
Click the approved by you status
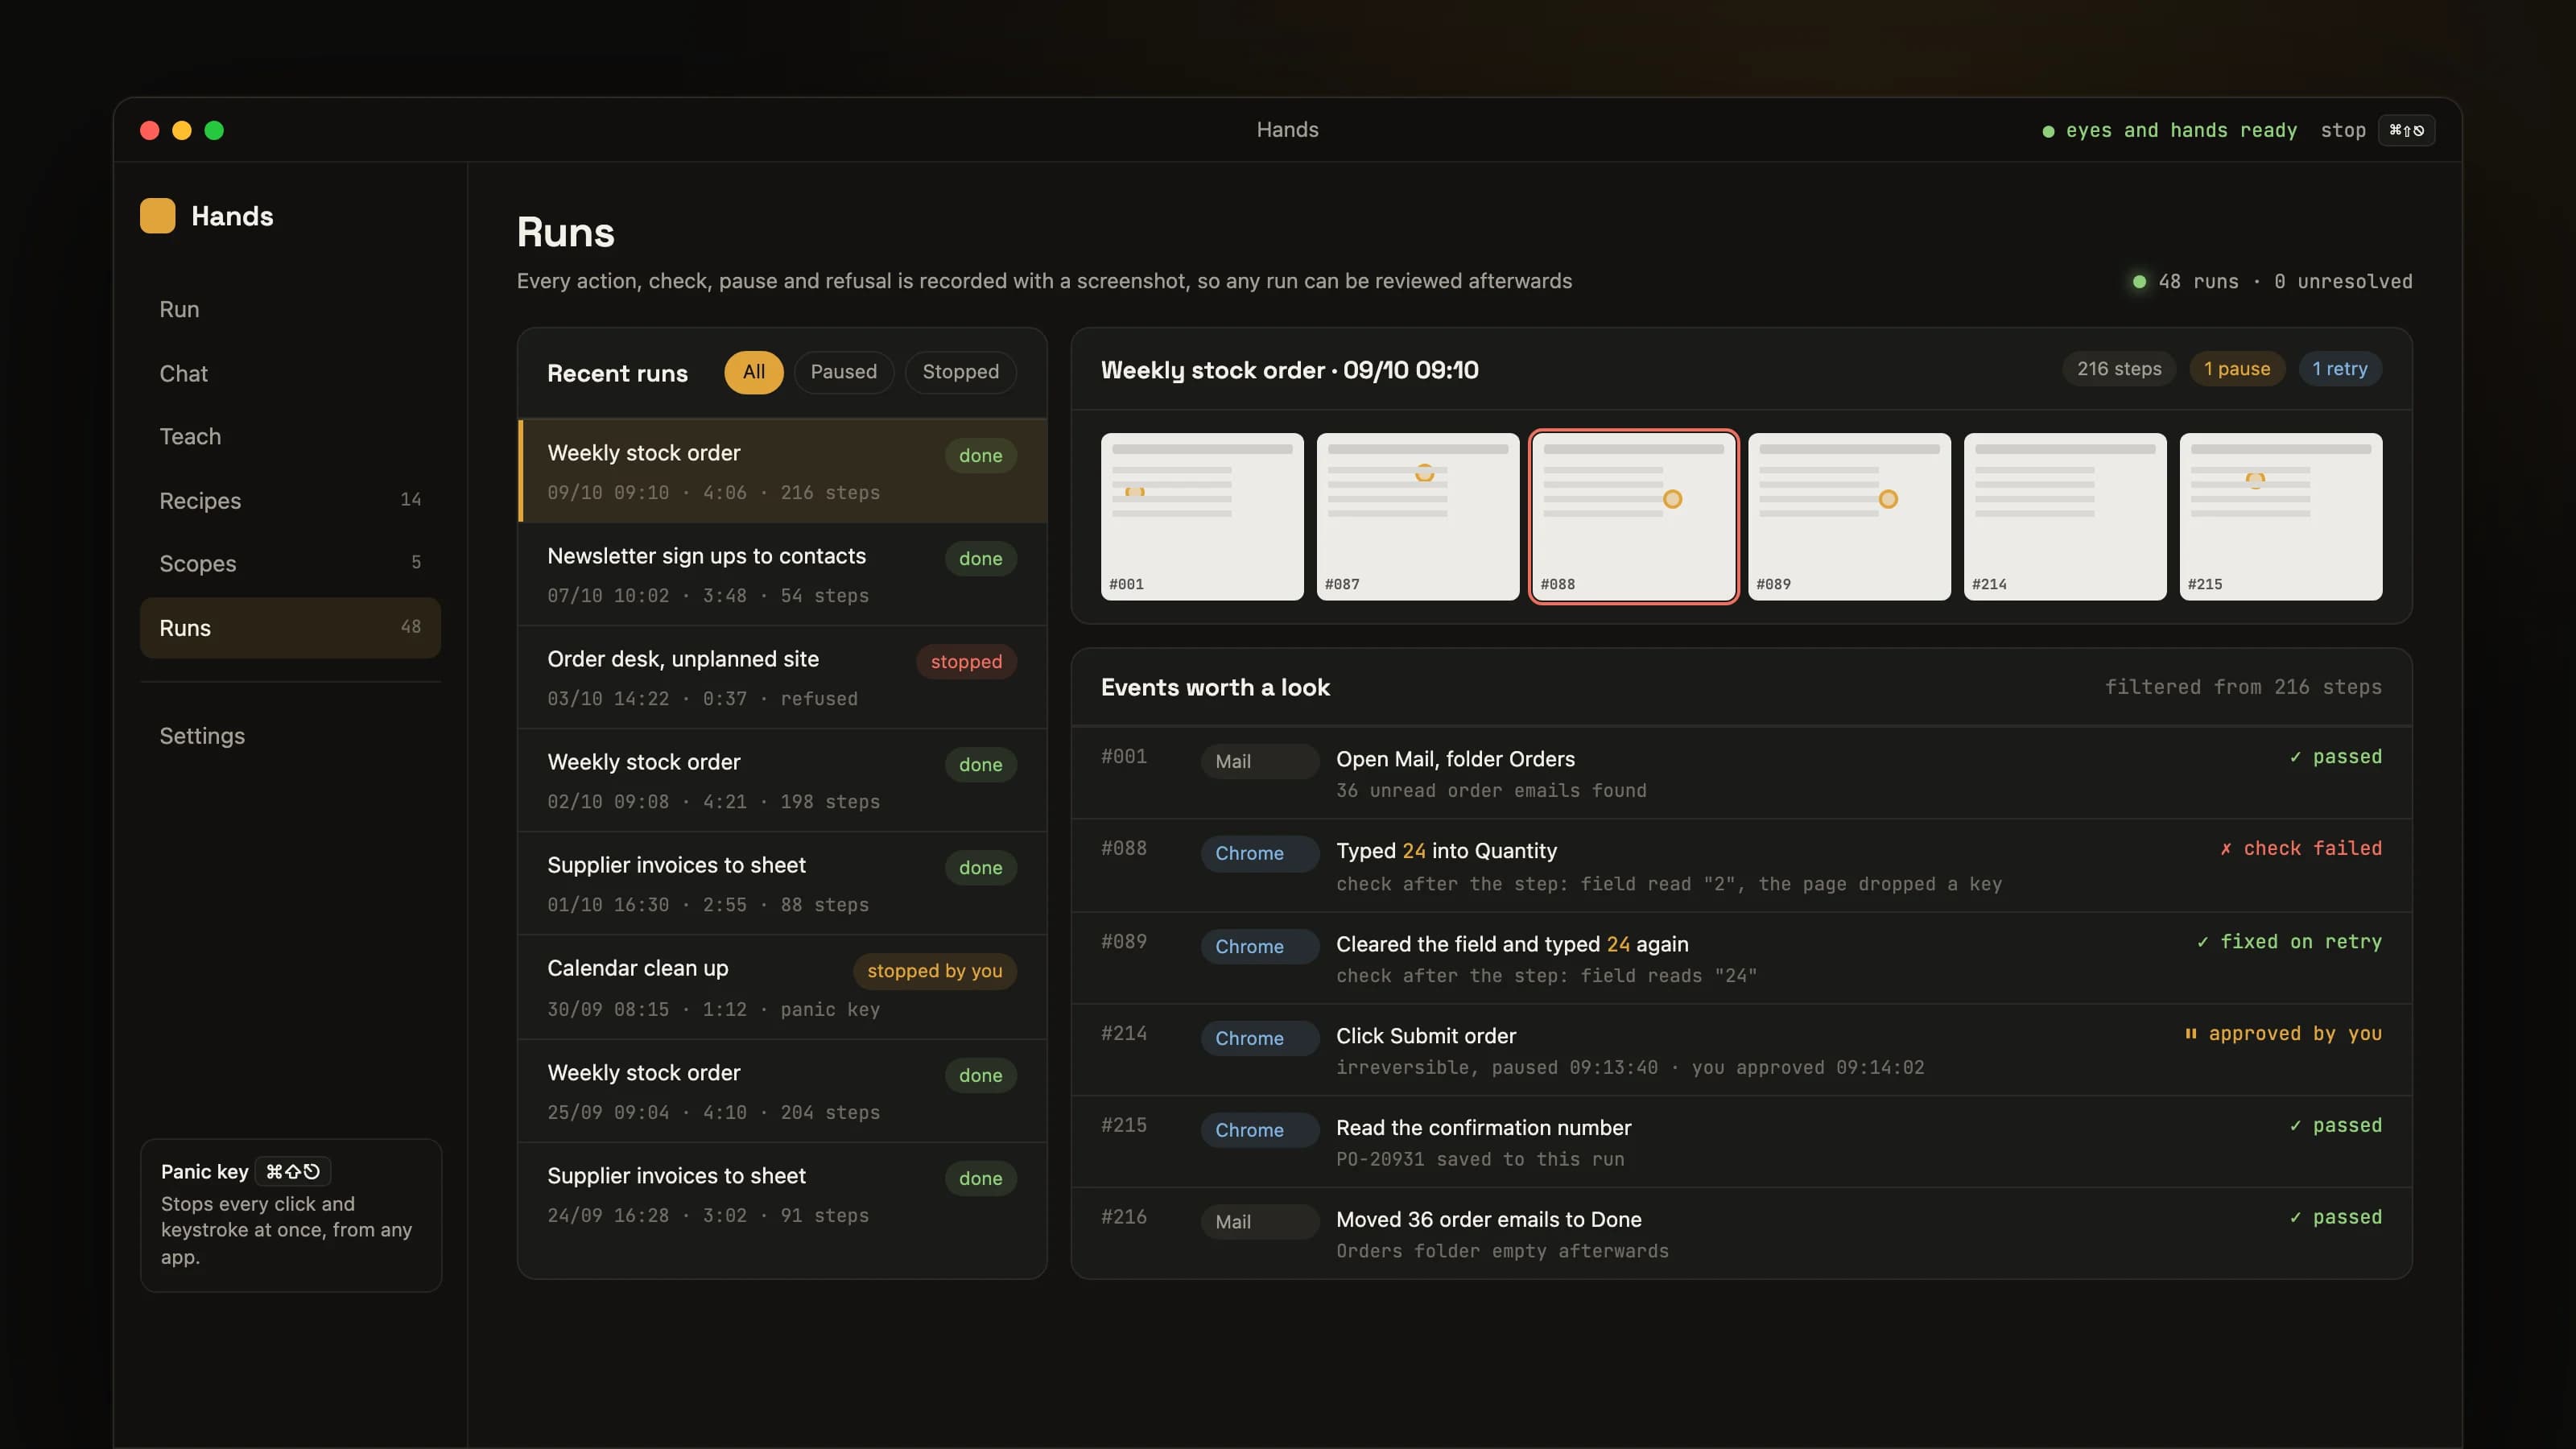(2283, 1033)
